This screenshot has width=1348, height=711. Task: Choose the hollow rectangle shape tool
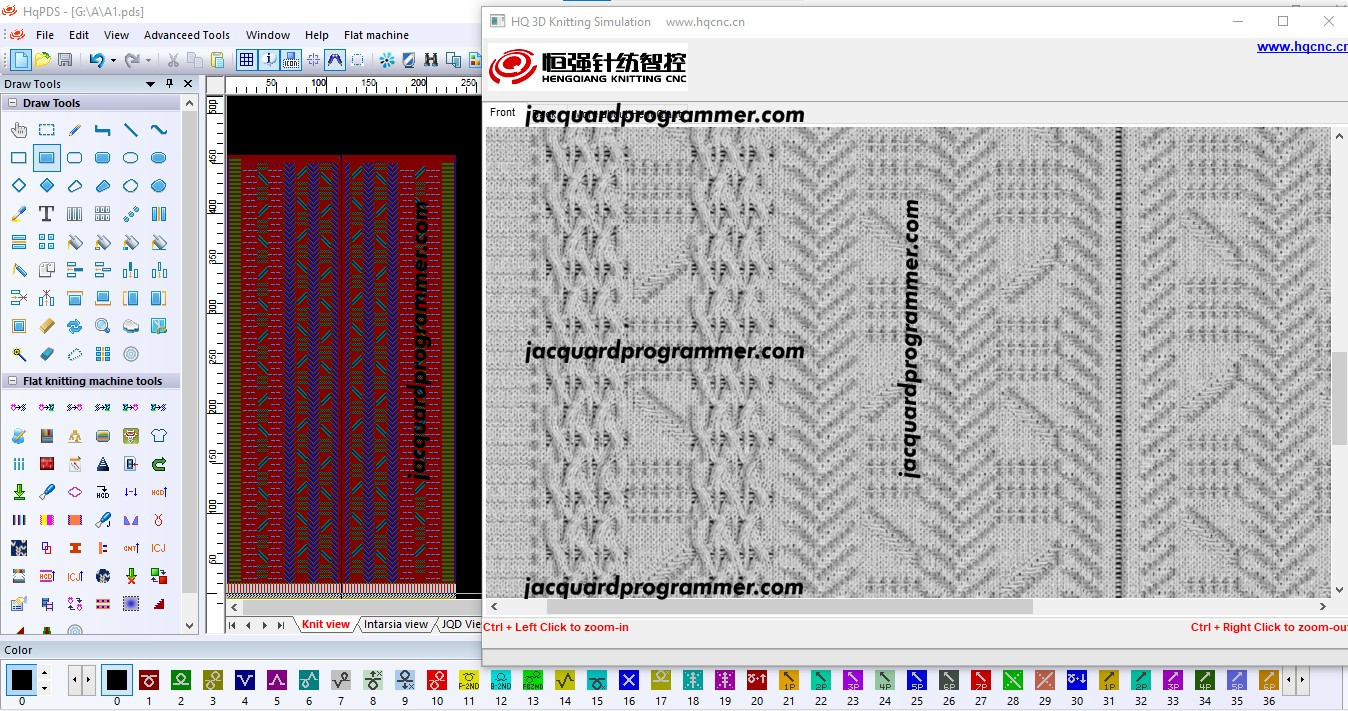tap(19, 158)
